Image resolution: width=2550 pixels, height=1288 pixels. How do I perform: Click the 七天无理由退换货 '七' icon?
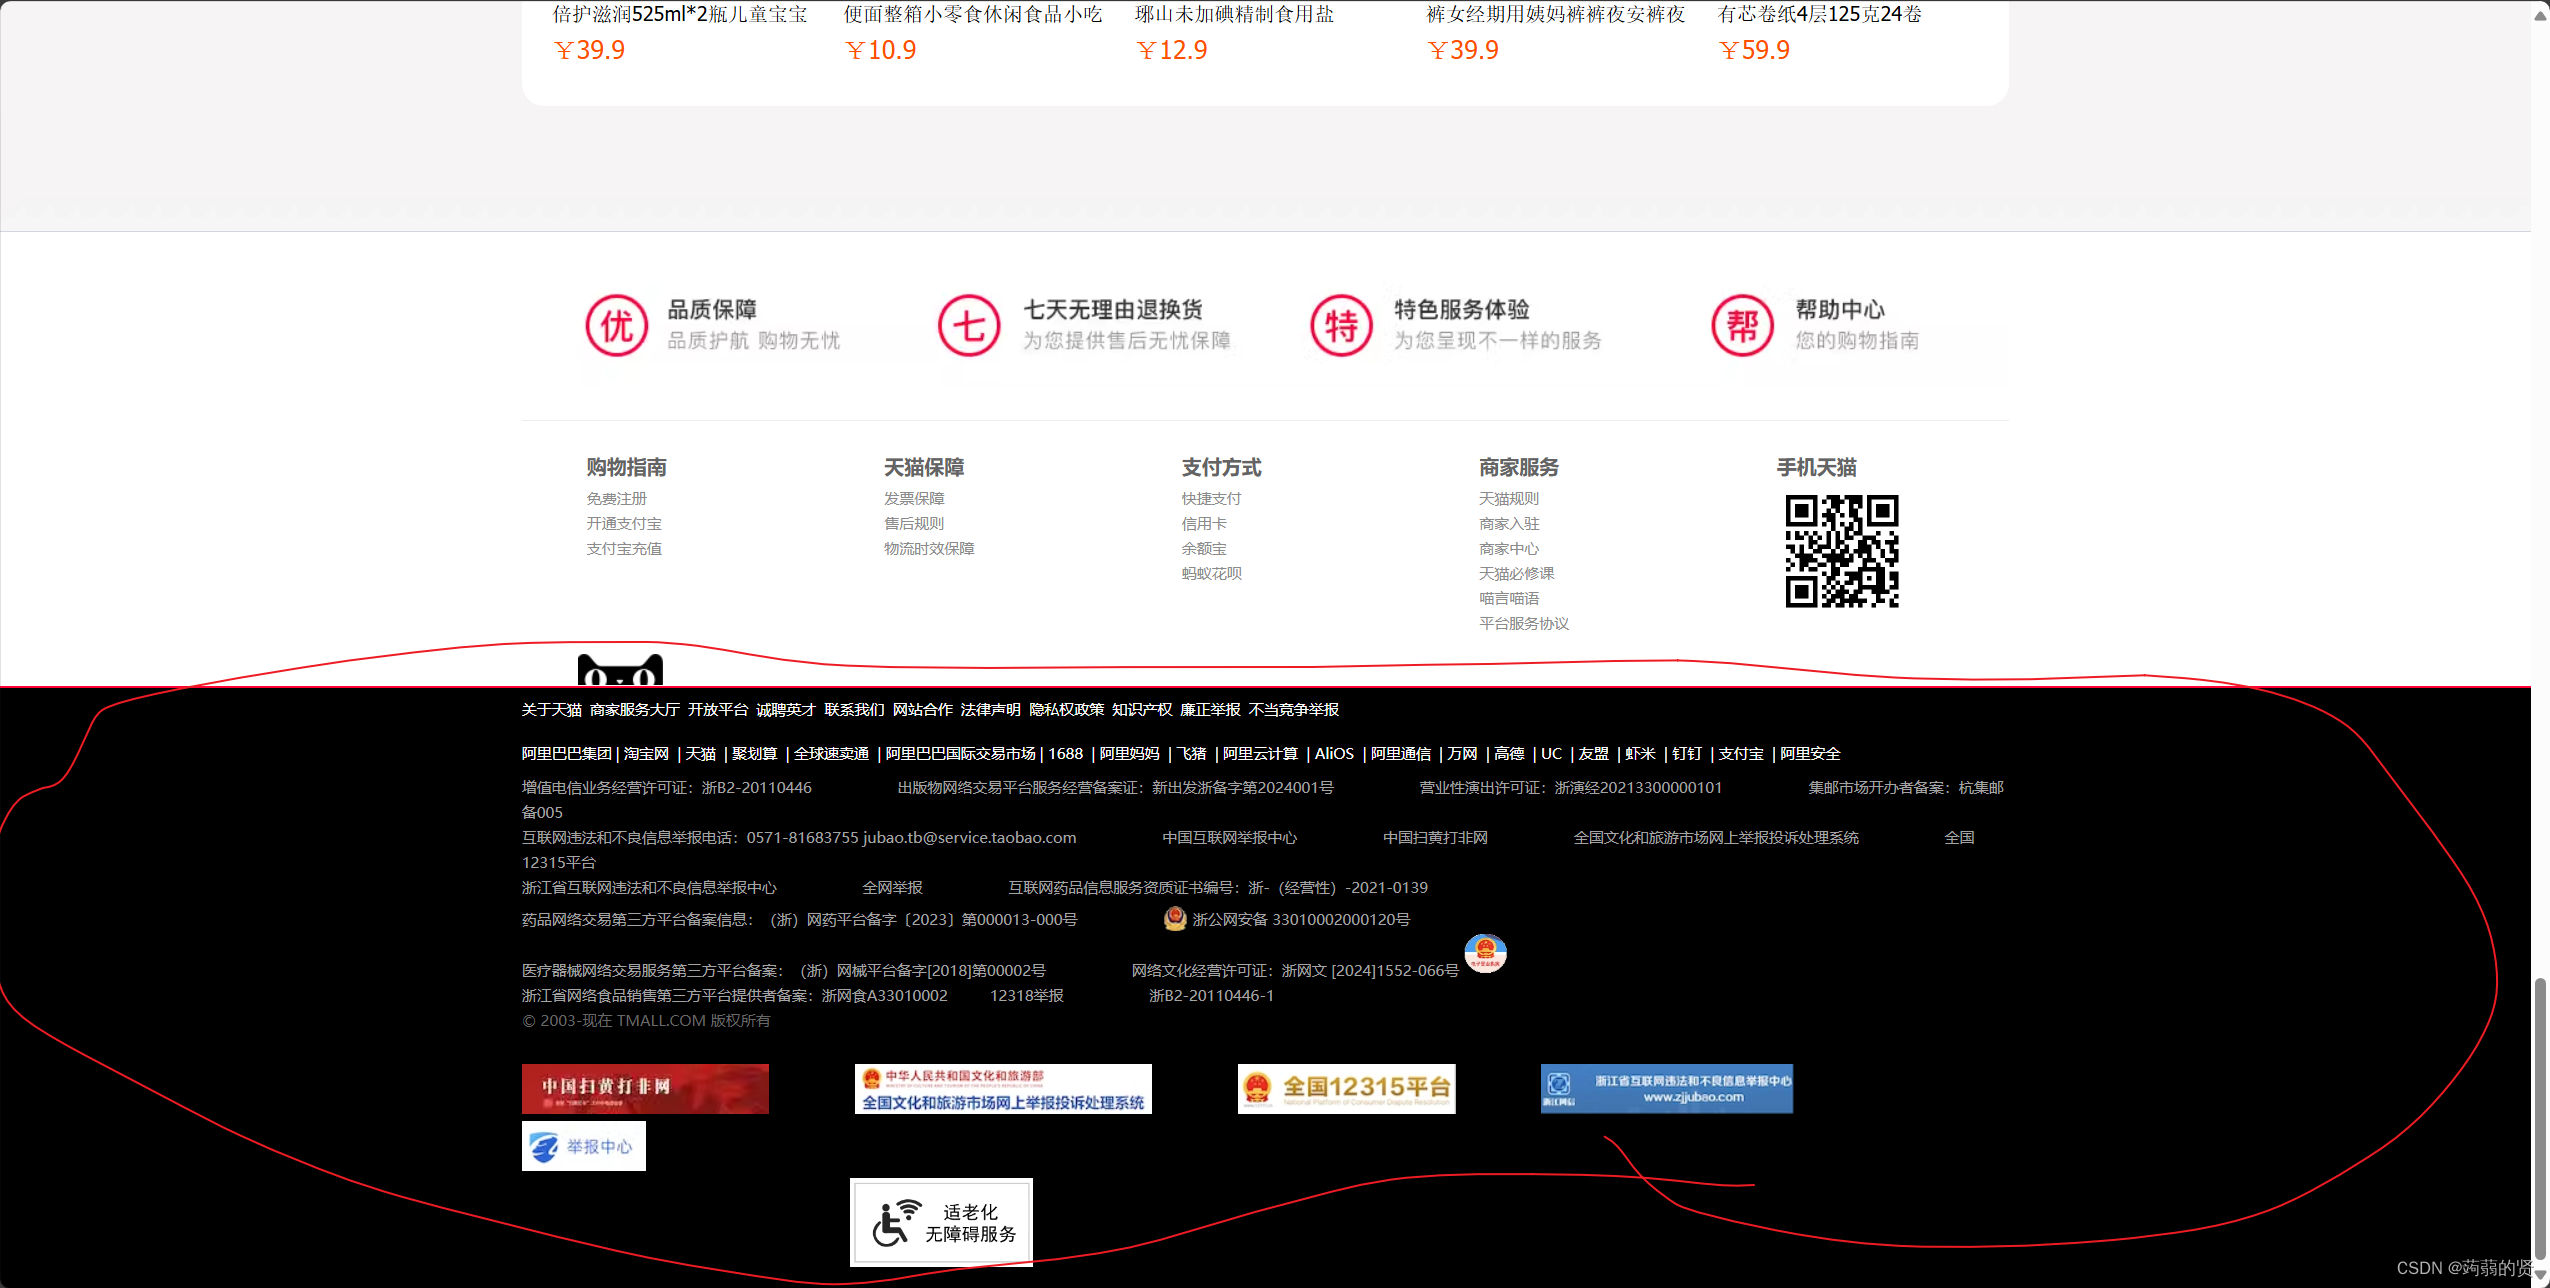click(x=968, y=325)
